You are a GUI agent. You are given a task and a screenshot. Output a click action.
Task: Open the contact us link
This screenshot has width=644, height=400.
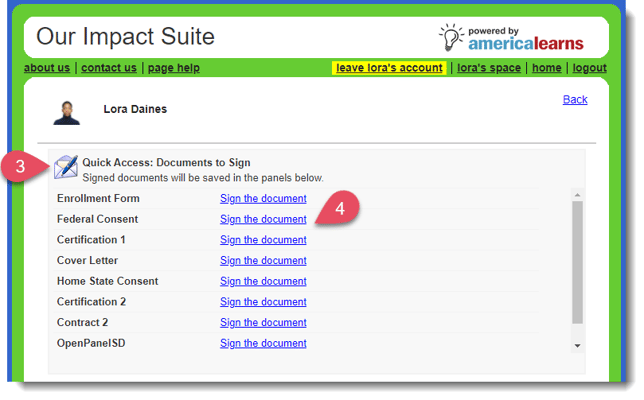[x=109, y=68]
